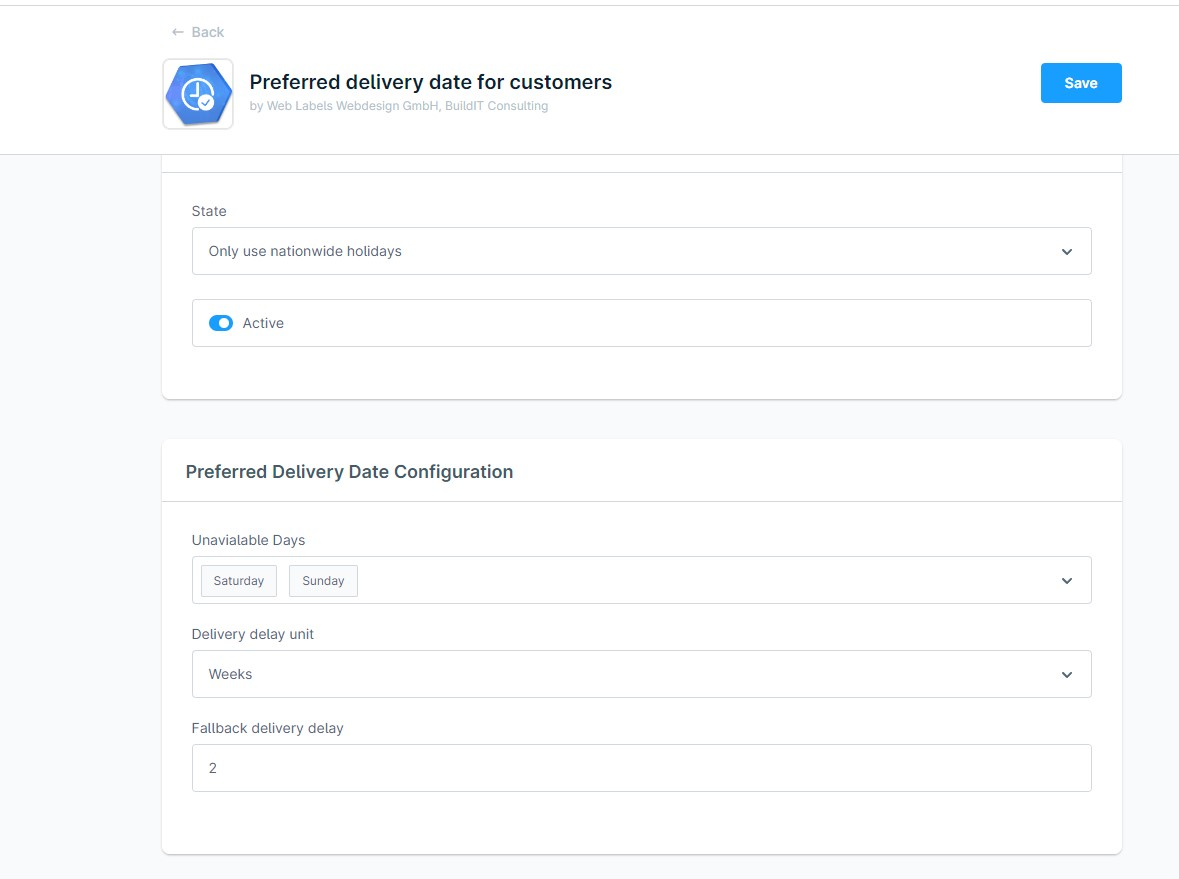The image size is (1179, 879).
Task: Click the chevron on the Delivery delay unit field
Action: point(1066,674)
